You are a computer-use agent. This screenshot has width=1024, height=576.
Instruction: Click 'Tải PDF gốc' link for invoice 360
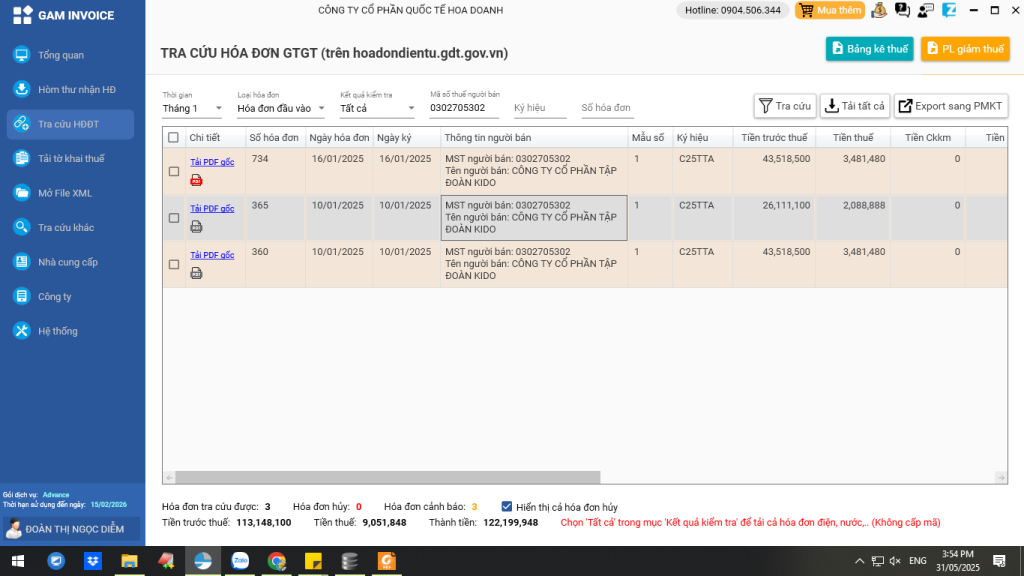212,255
